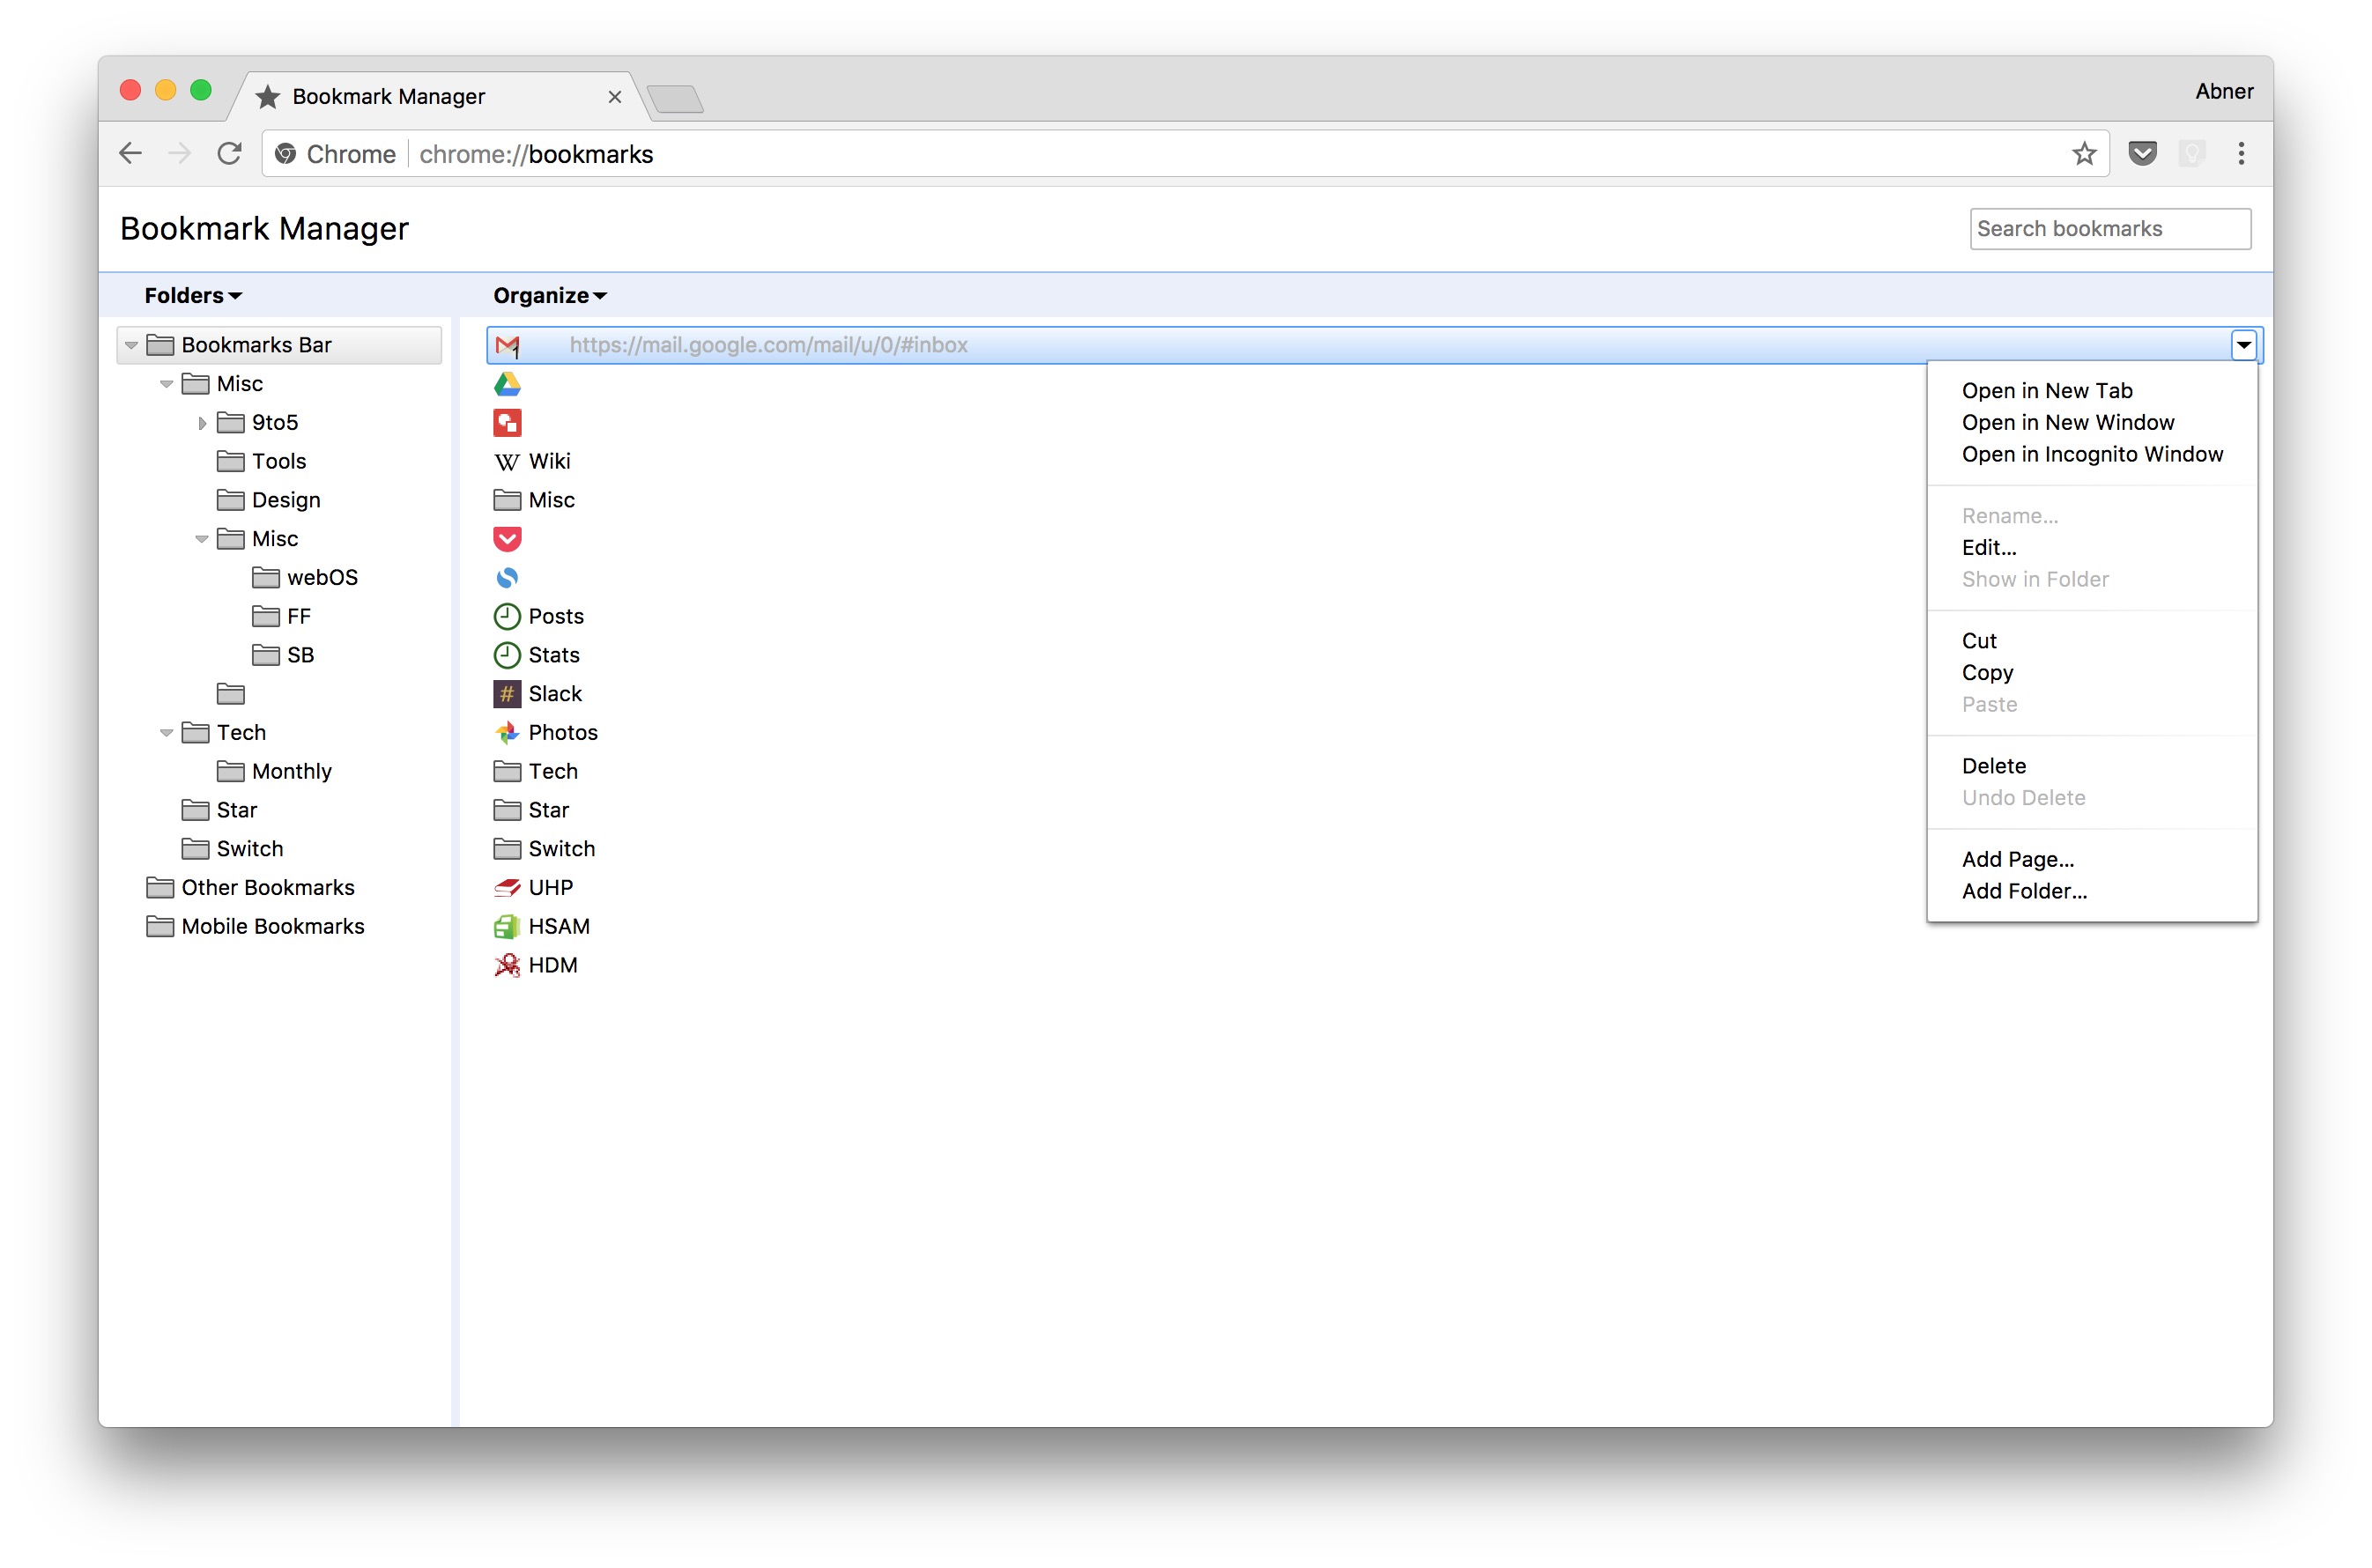Click the bookmark star in the address bar
2372x1568 pixels.
2084,153
